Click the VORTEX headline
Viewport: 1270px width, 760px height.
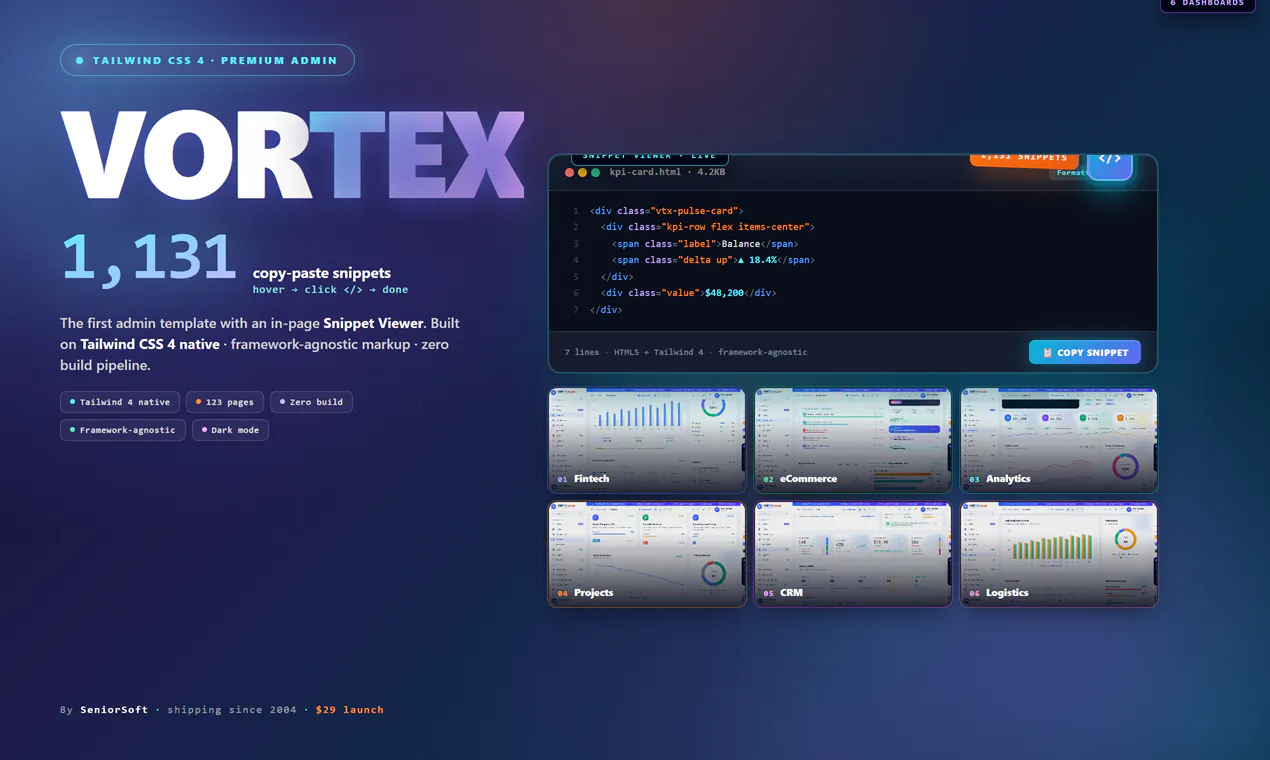(x=292, y=155)
